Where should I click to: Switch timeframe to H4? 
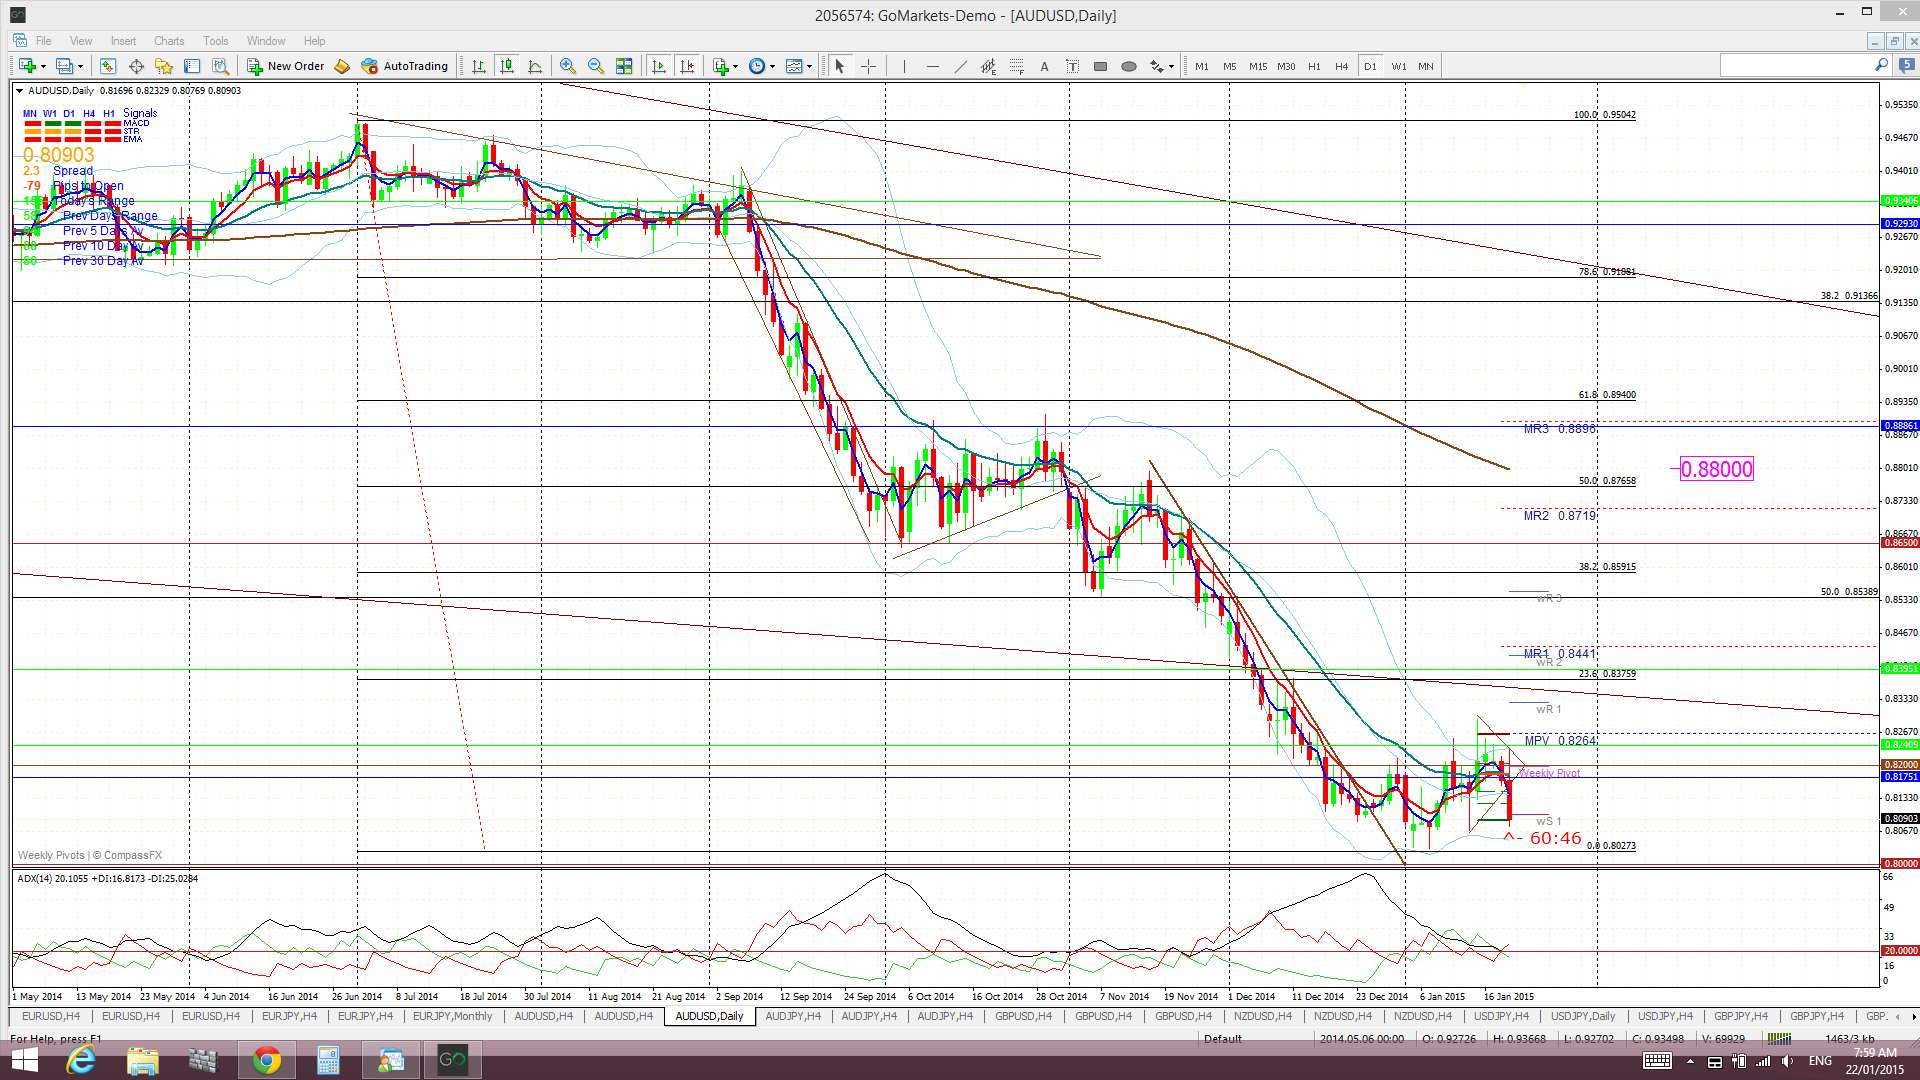1341,66
